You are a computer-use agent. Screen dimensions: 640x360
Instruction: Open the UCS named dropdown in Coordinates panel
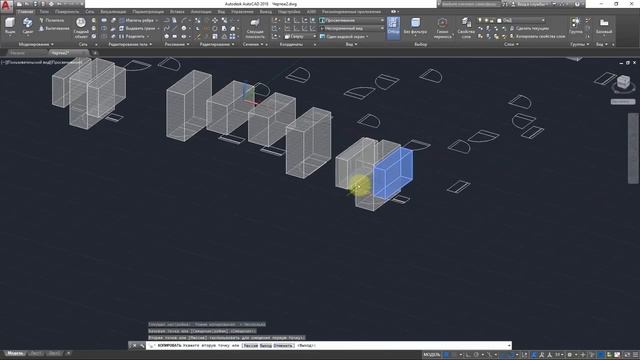300,36
